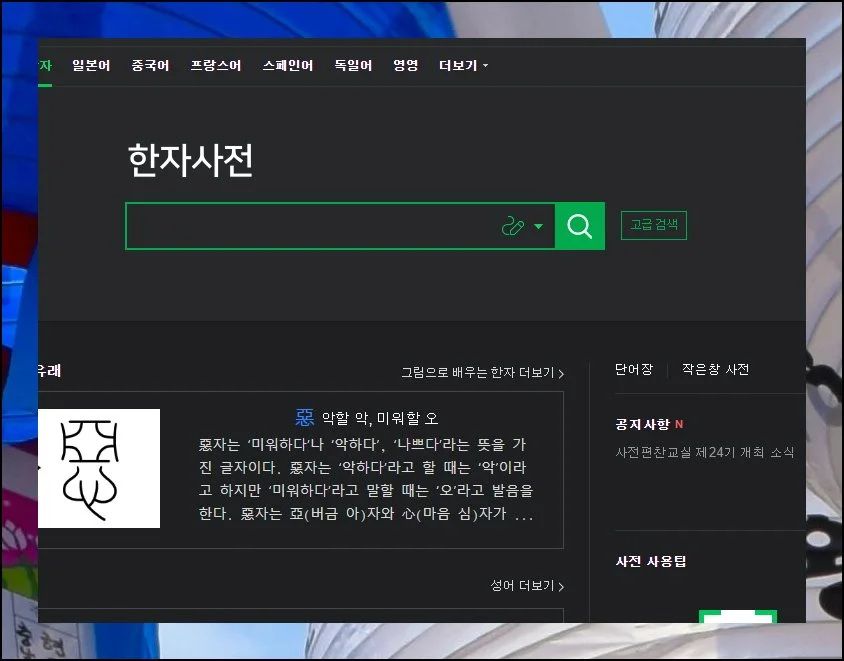
Task: Click the 惡 ancient script image thumbnail
Action: point(99,468)
